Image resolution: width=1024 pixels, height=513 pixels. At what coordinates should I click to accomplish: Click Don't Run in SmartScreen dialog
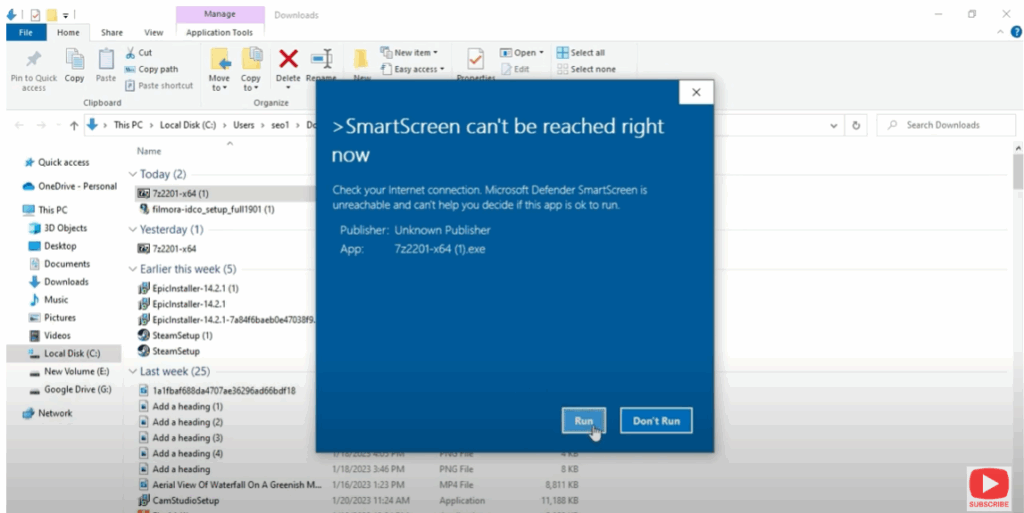(656, 421)
